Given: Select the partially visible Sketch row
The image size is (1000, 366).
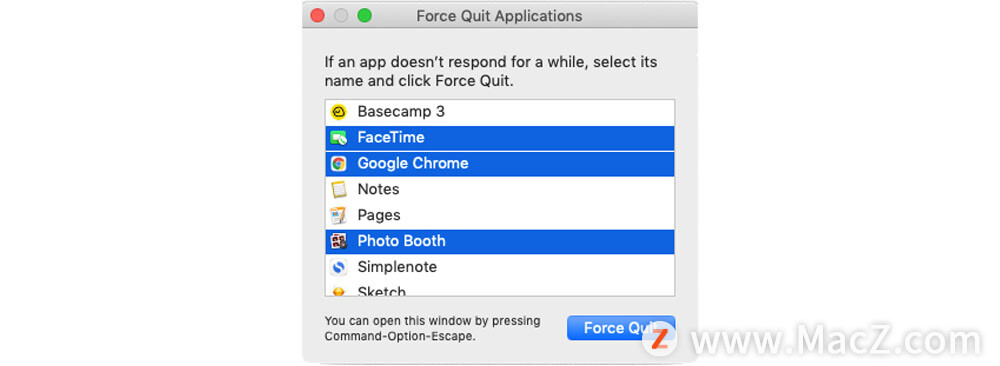Looking at the screenshot, I should tap(500, 289).
